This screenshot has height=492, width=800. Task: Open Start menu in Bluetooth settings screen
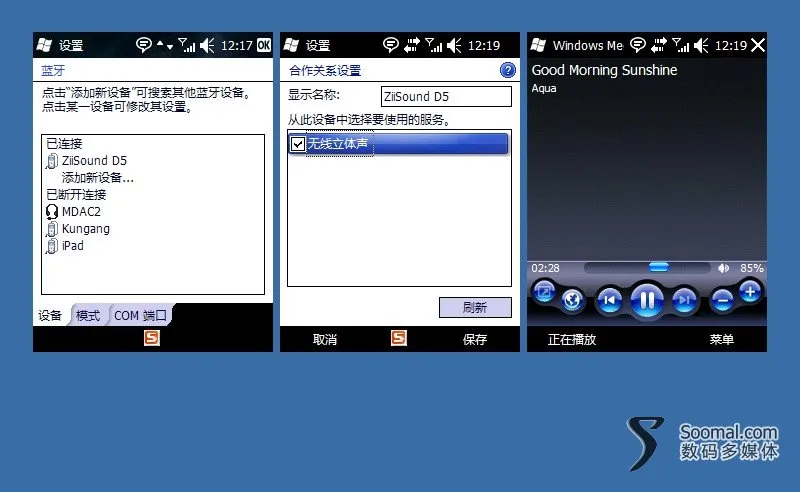click(x=44, y=45)
